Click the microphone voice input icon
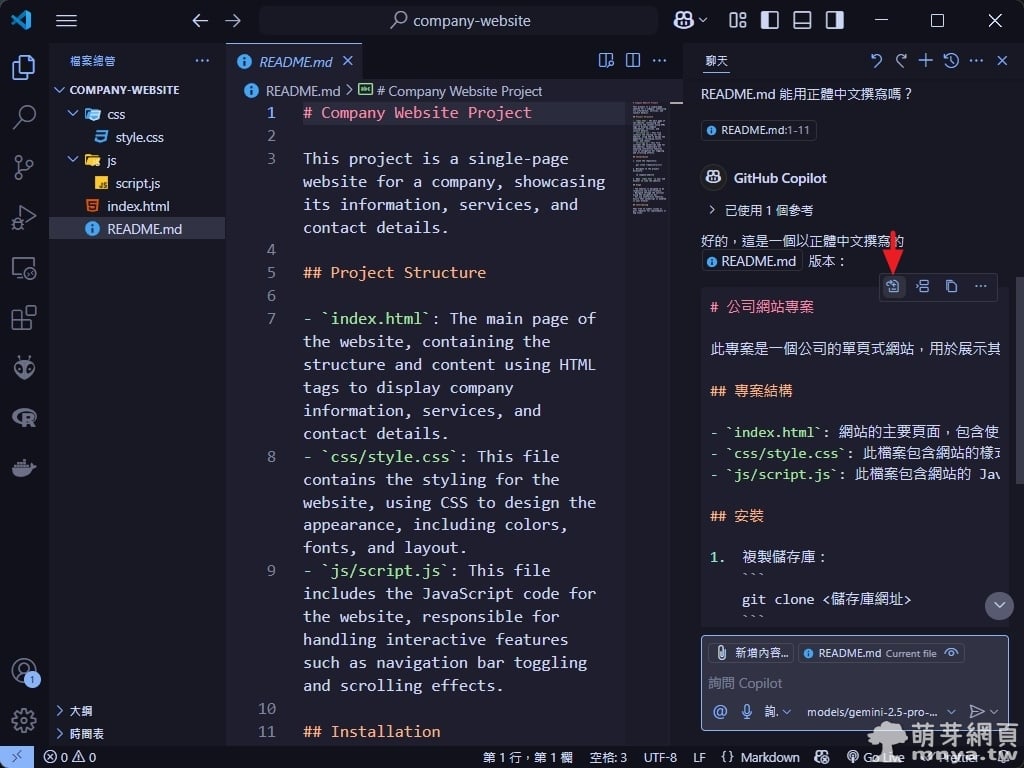The width and height of the screenshot is (1024, 768). pyautogui.click(x=746, y=712)
